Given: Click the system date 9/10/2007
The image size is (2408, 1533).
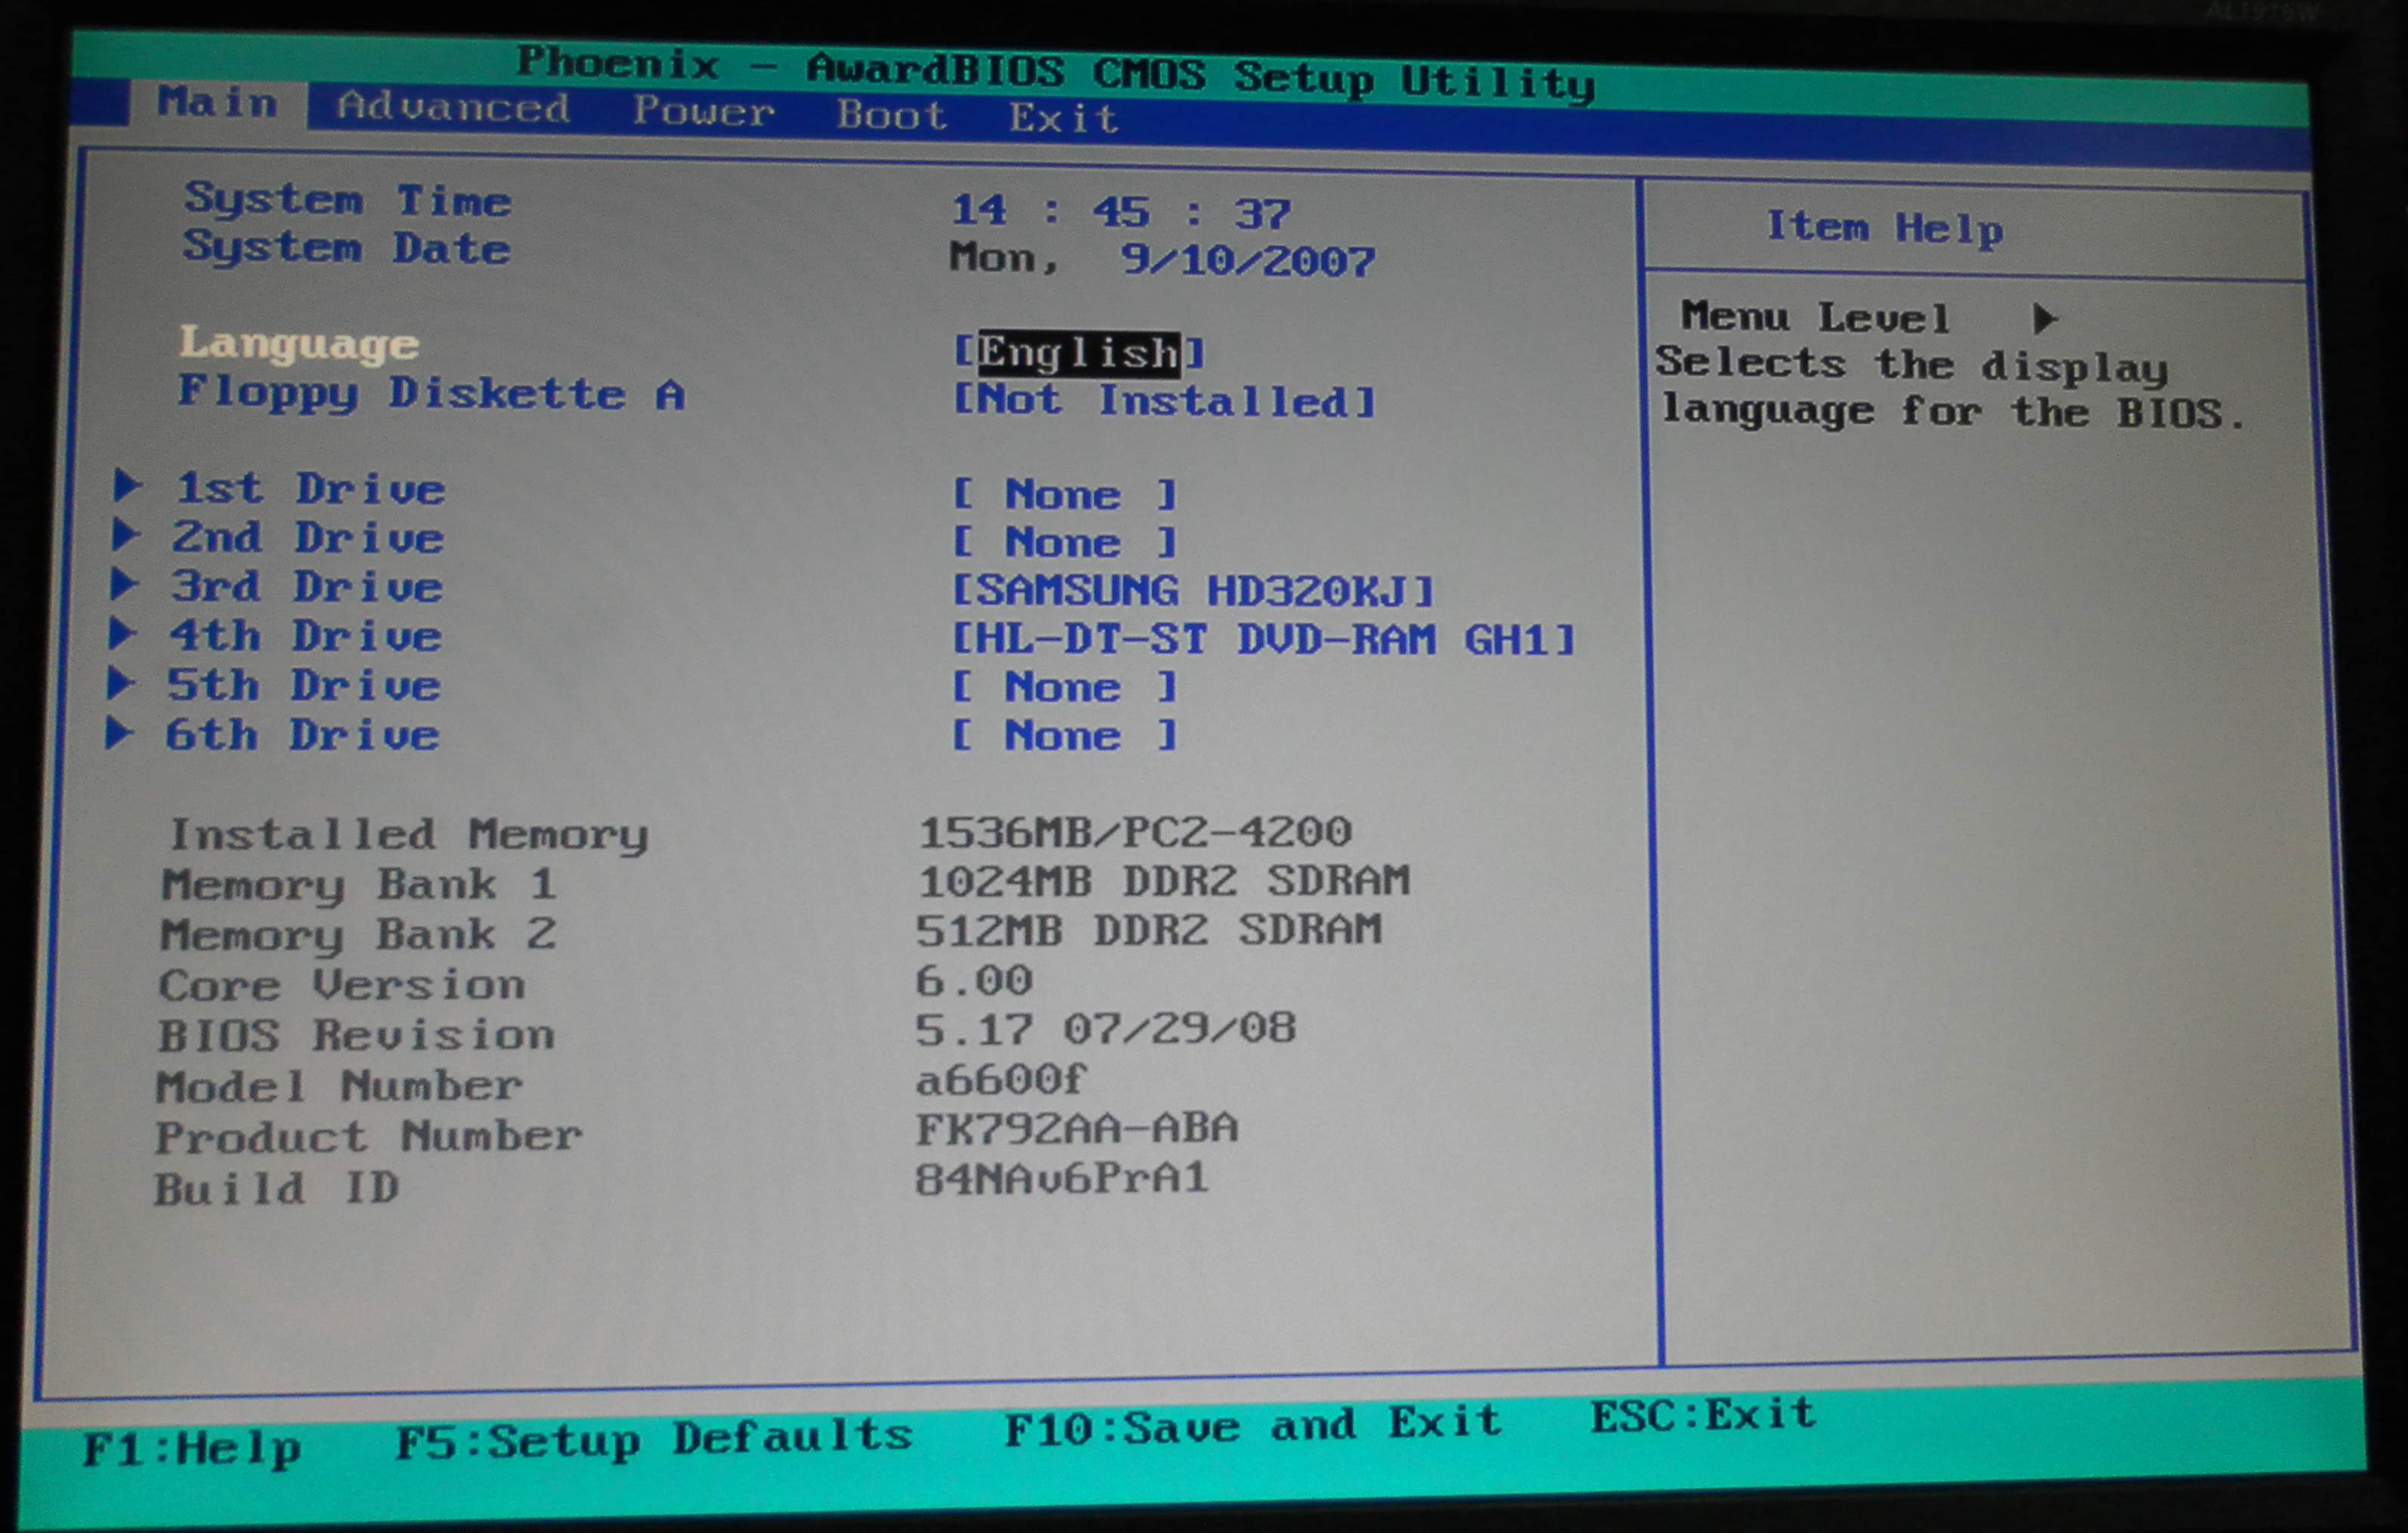Looking at the screenshot, I should coord(1247,261).
